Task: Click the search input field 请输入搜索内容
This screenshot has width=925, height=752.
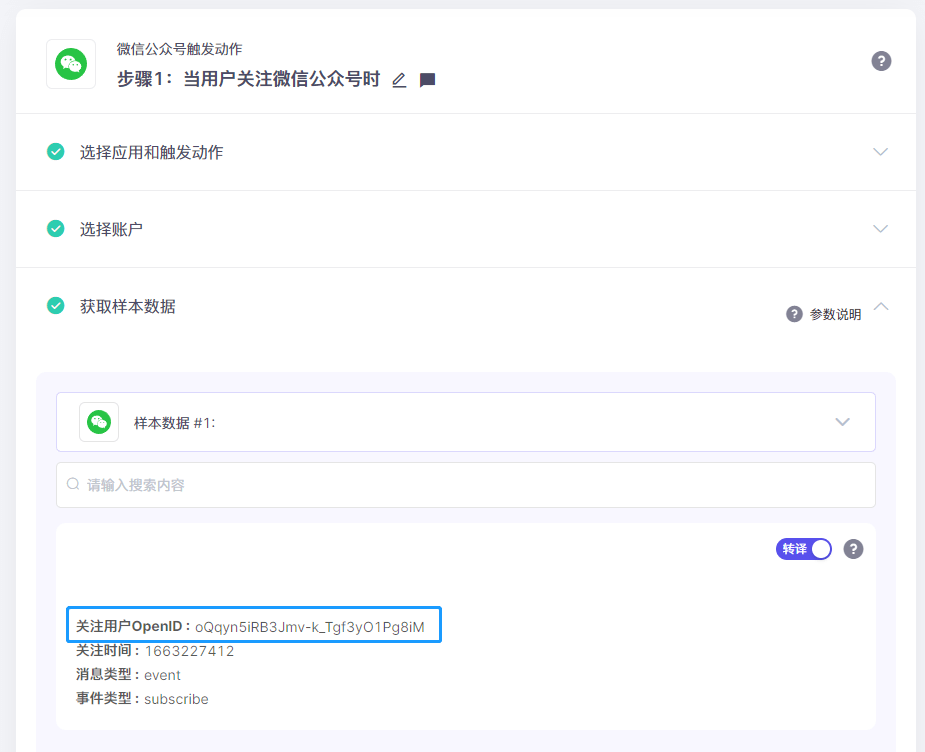Action: pos(400,484)
